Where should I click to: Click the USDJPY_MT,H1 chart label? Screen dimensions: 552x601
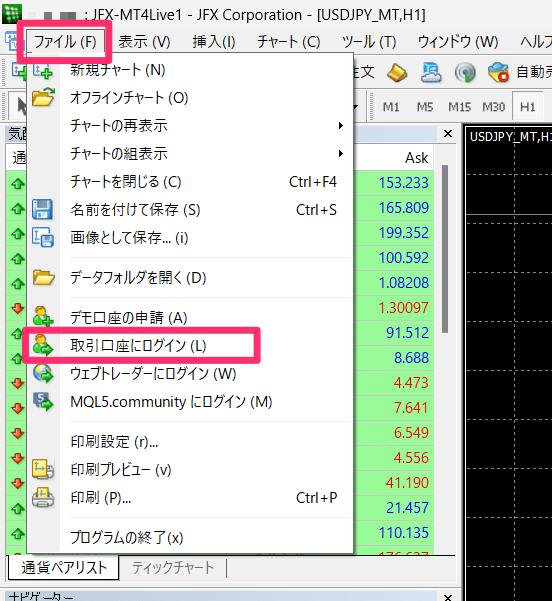511,136
